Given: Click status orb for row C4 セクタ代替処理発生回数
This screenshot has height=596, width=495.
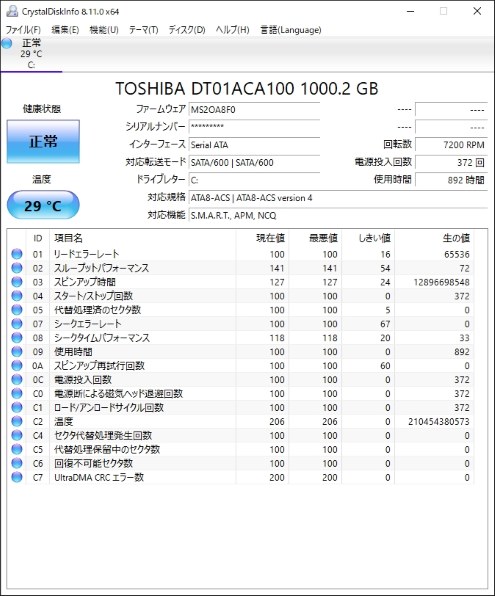Looking at the screenshot, I should point(17,435).
